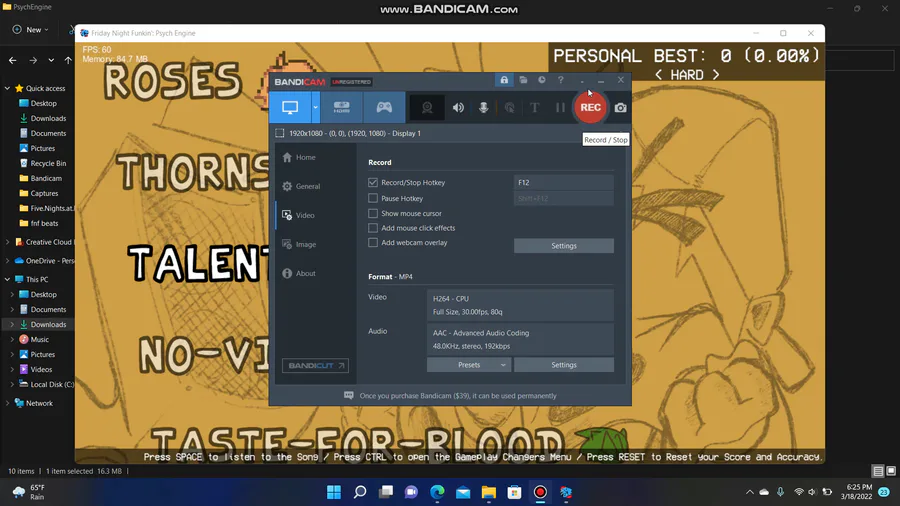Toggle the Pause Hotkey checkbox
Screen dimensions: 900x506
pos(373,198)
